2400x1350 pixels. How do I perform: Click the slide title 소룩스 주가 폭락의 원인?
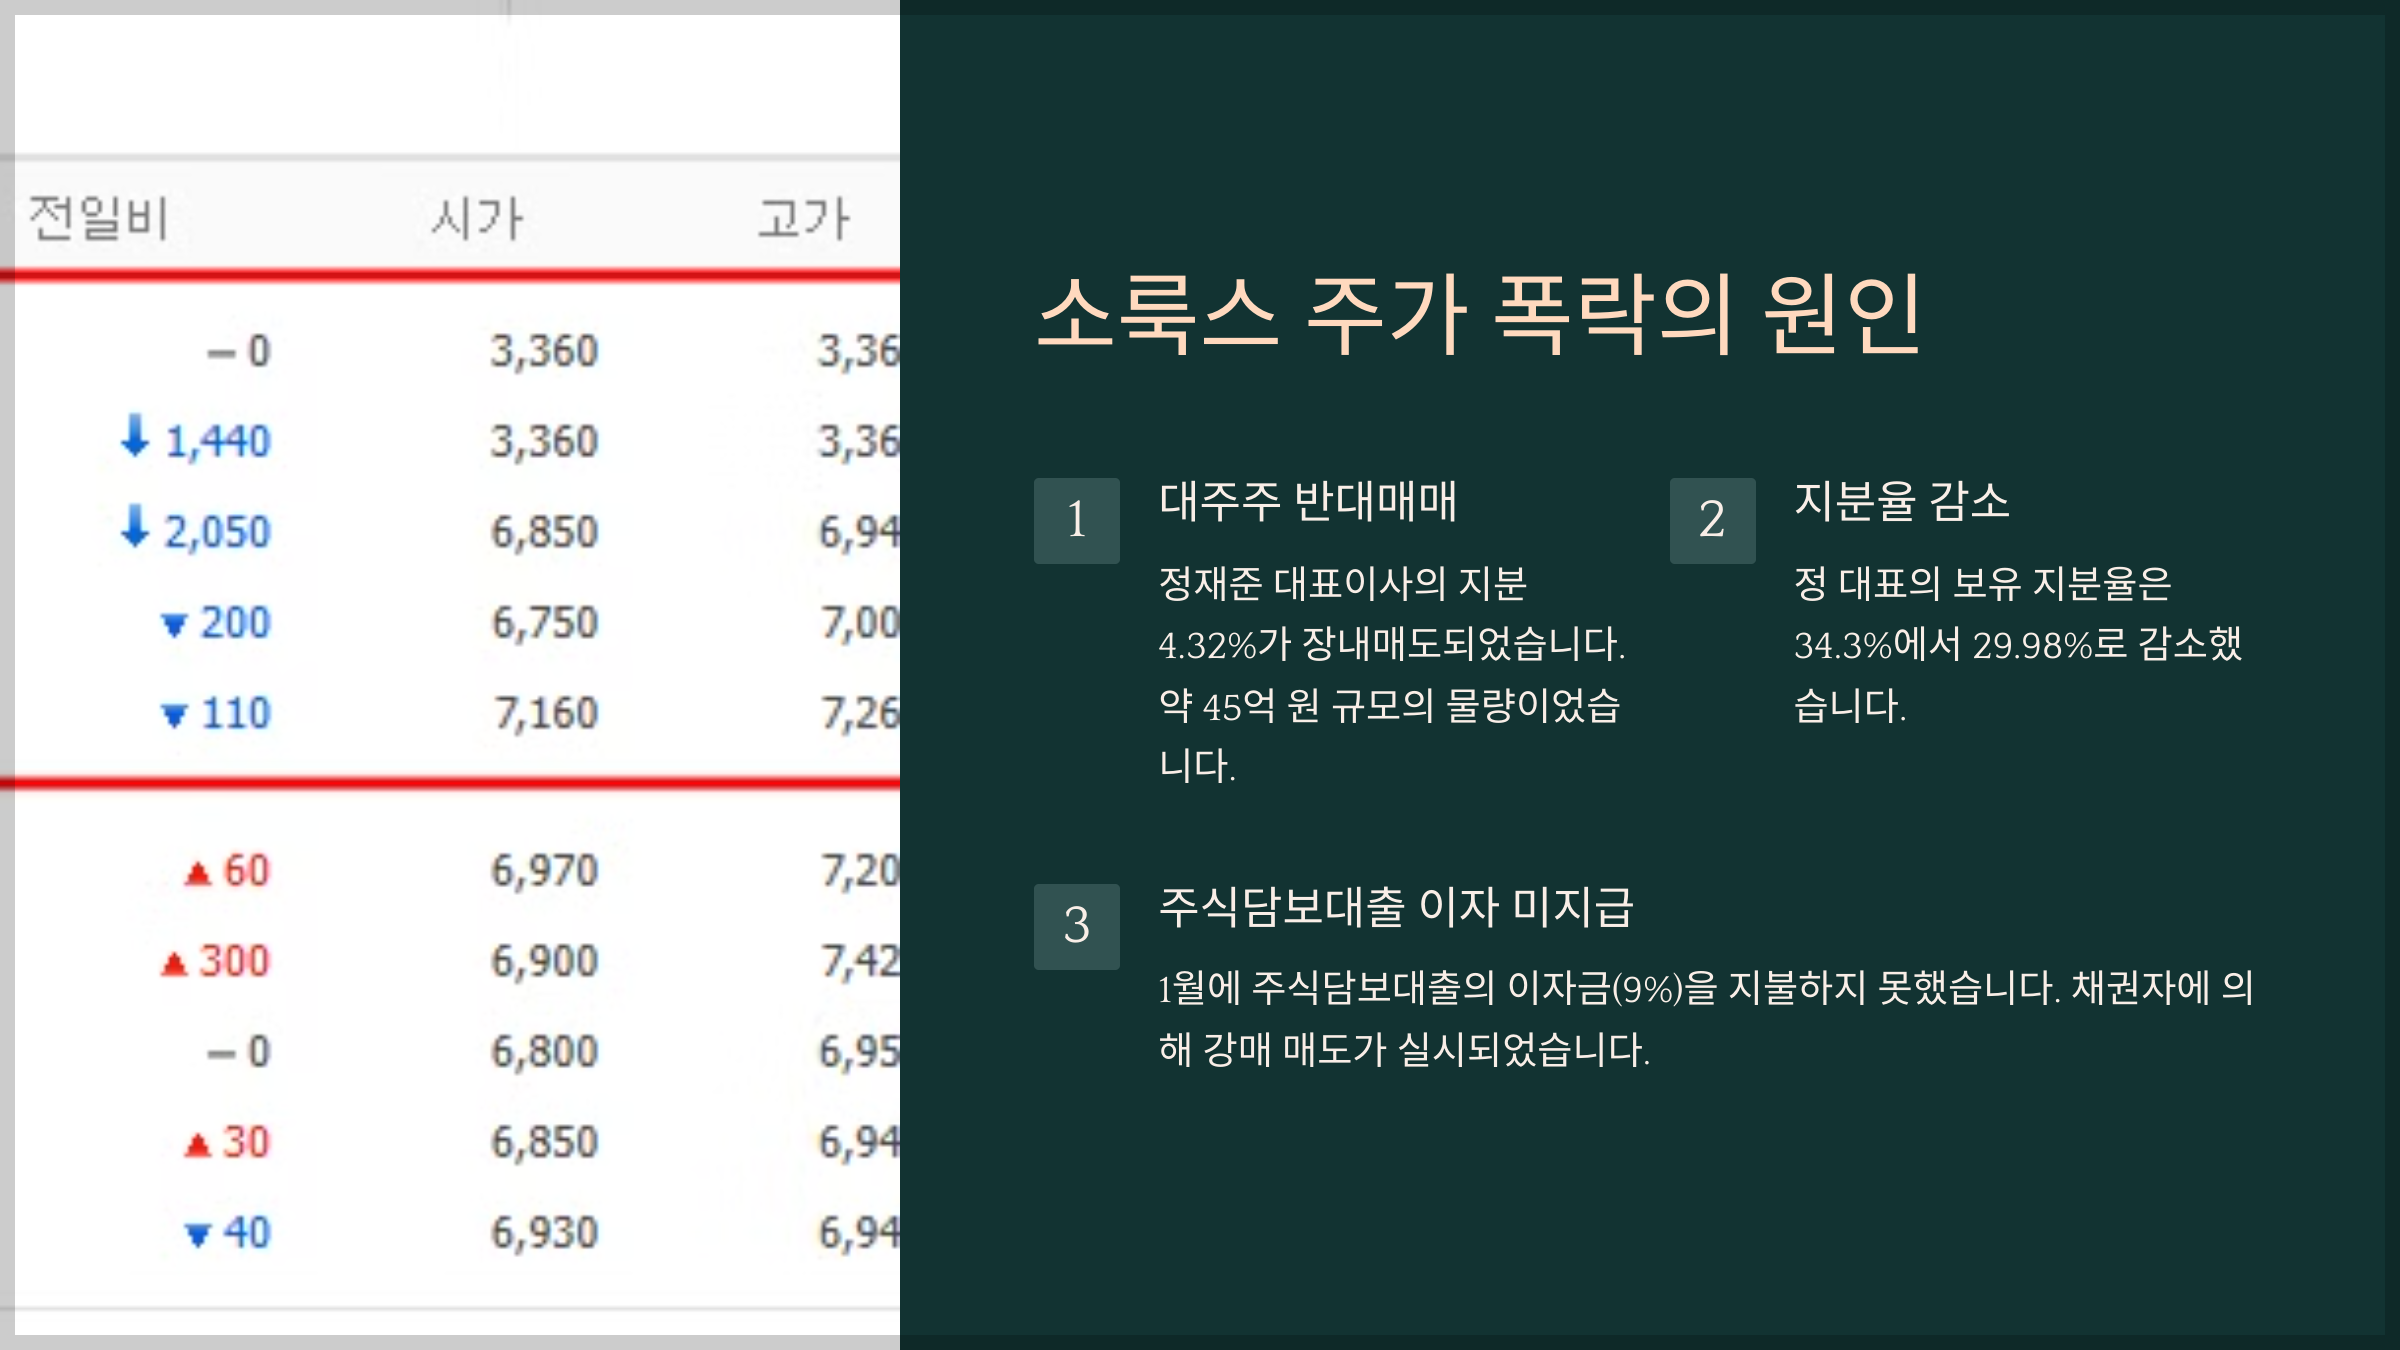coord(1479,316)
